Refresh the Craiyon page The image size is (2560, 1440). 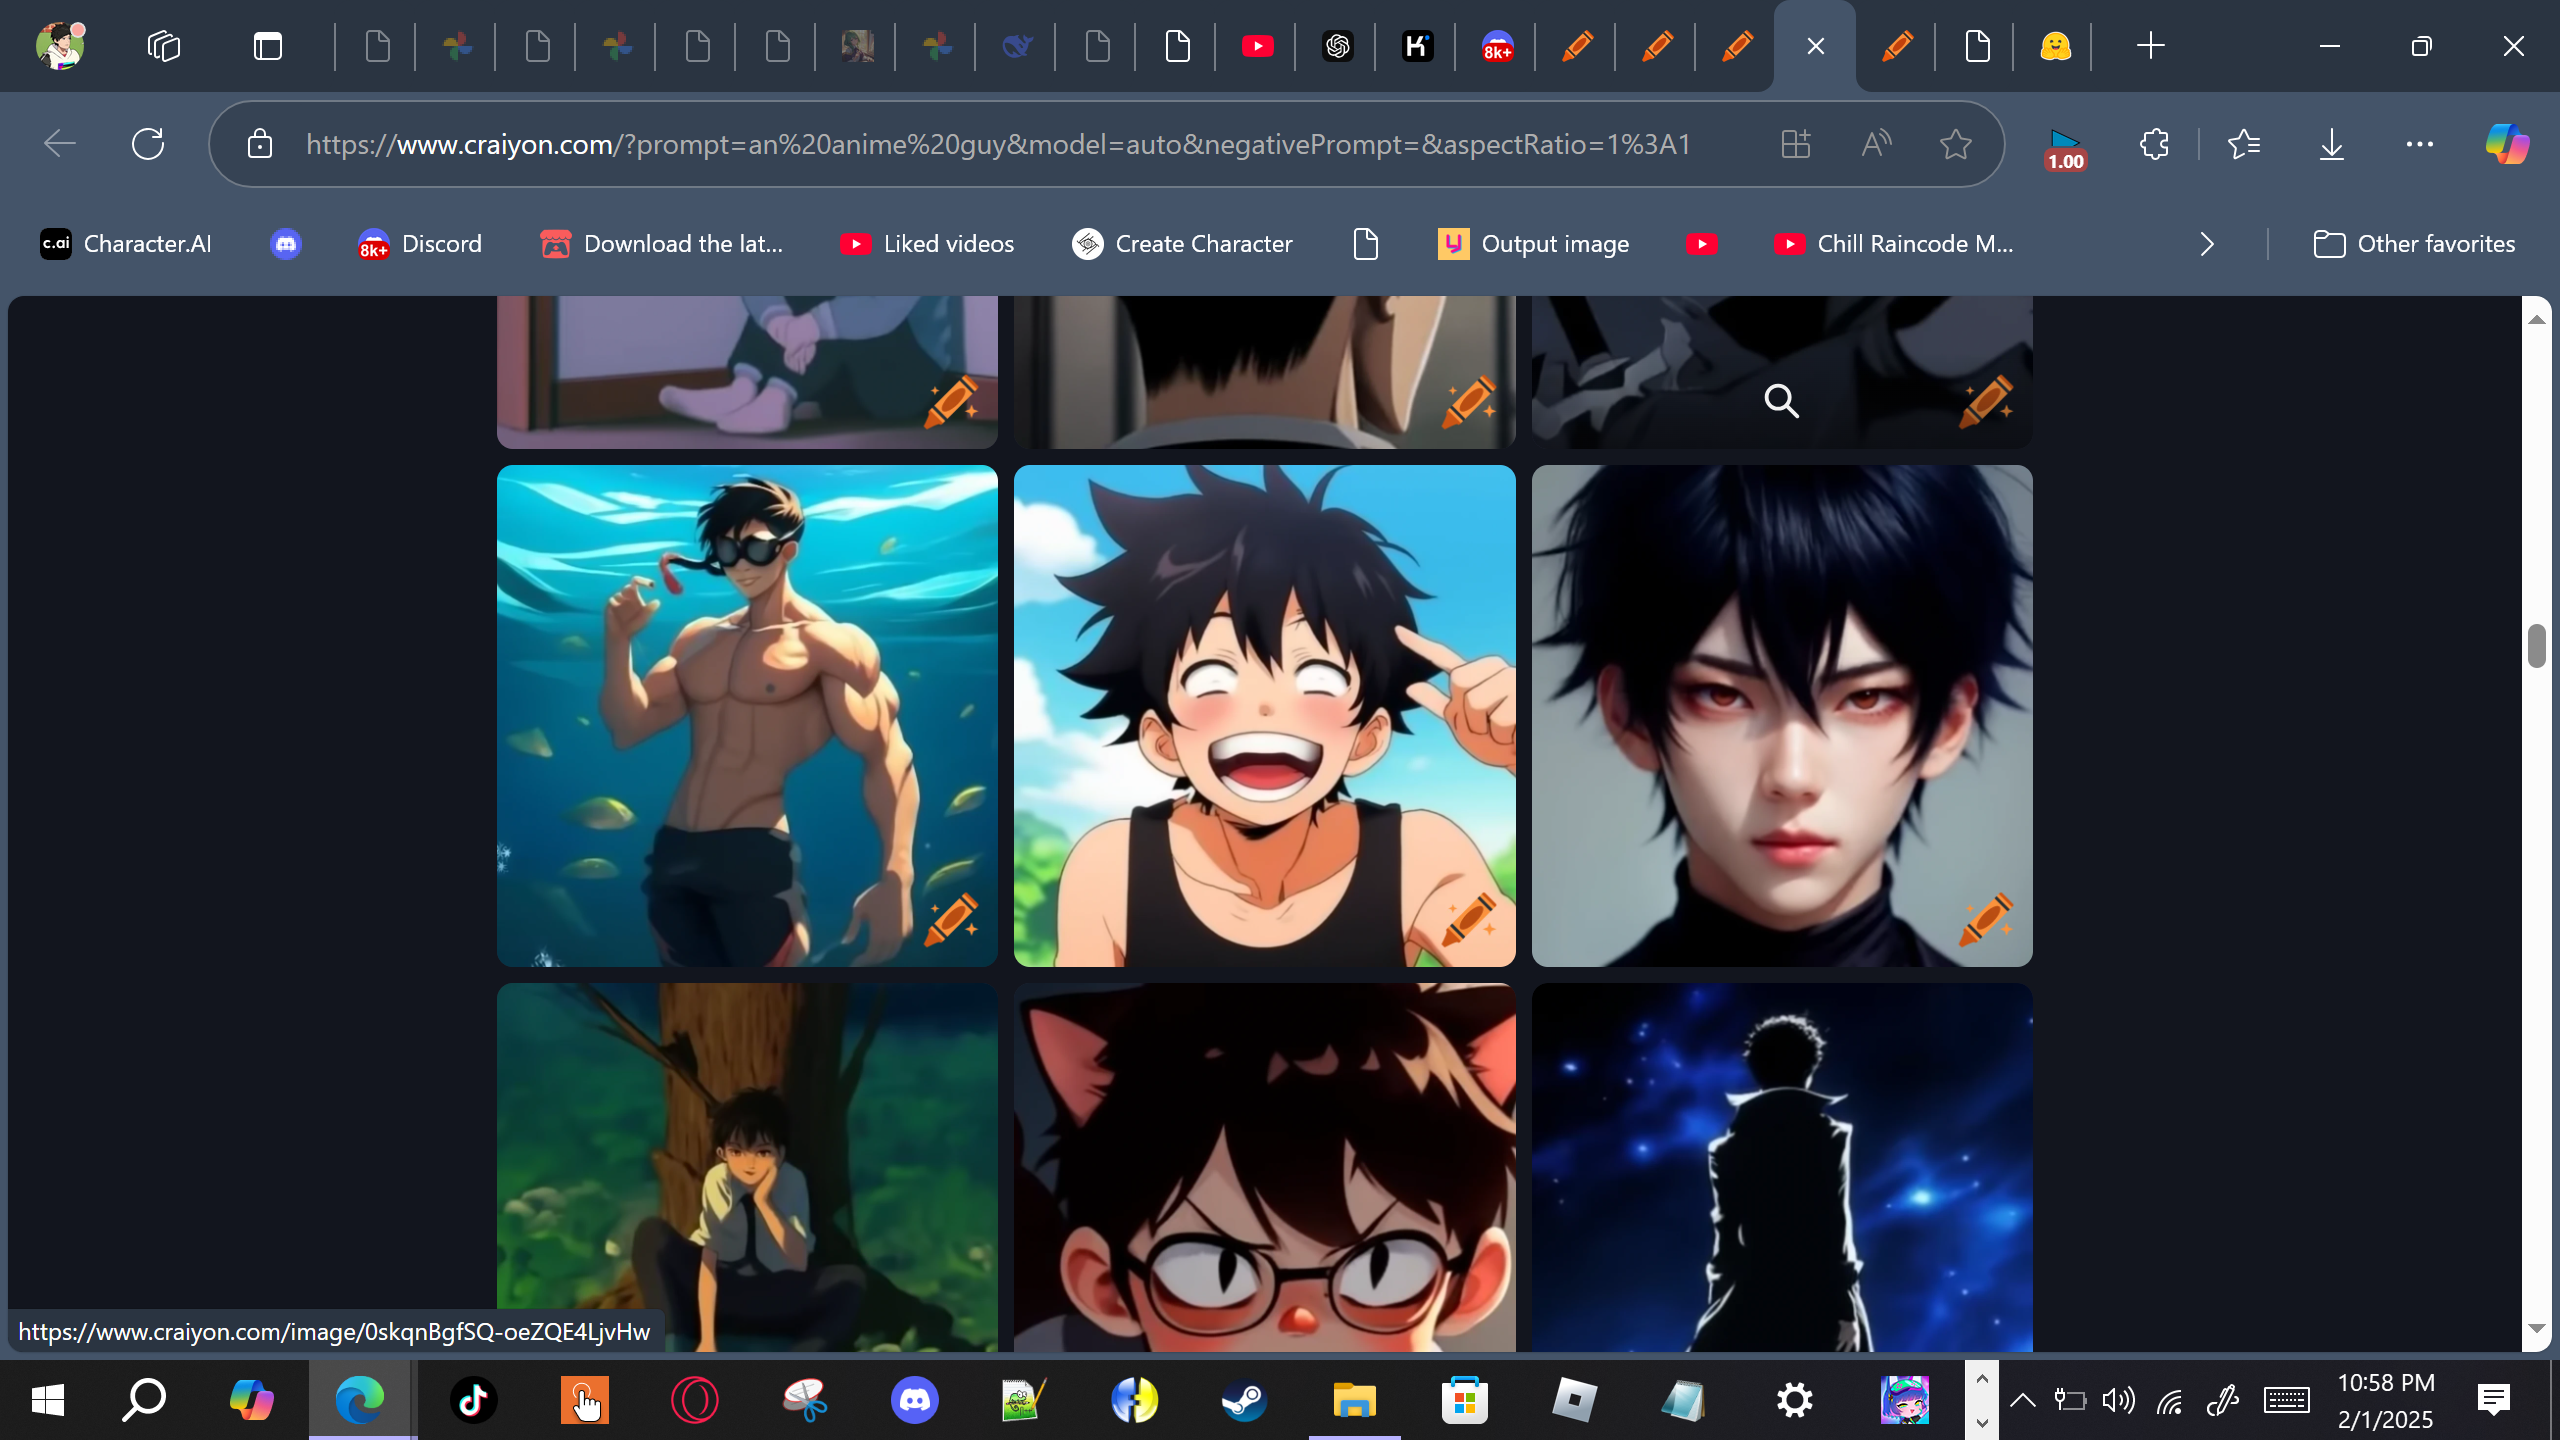tap(148, 144)
